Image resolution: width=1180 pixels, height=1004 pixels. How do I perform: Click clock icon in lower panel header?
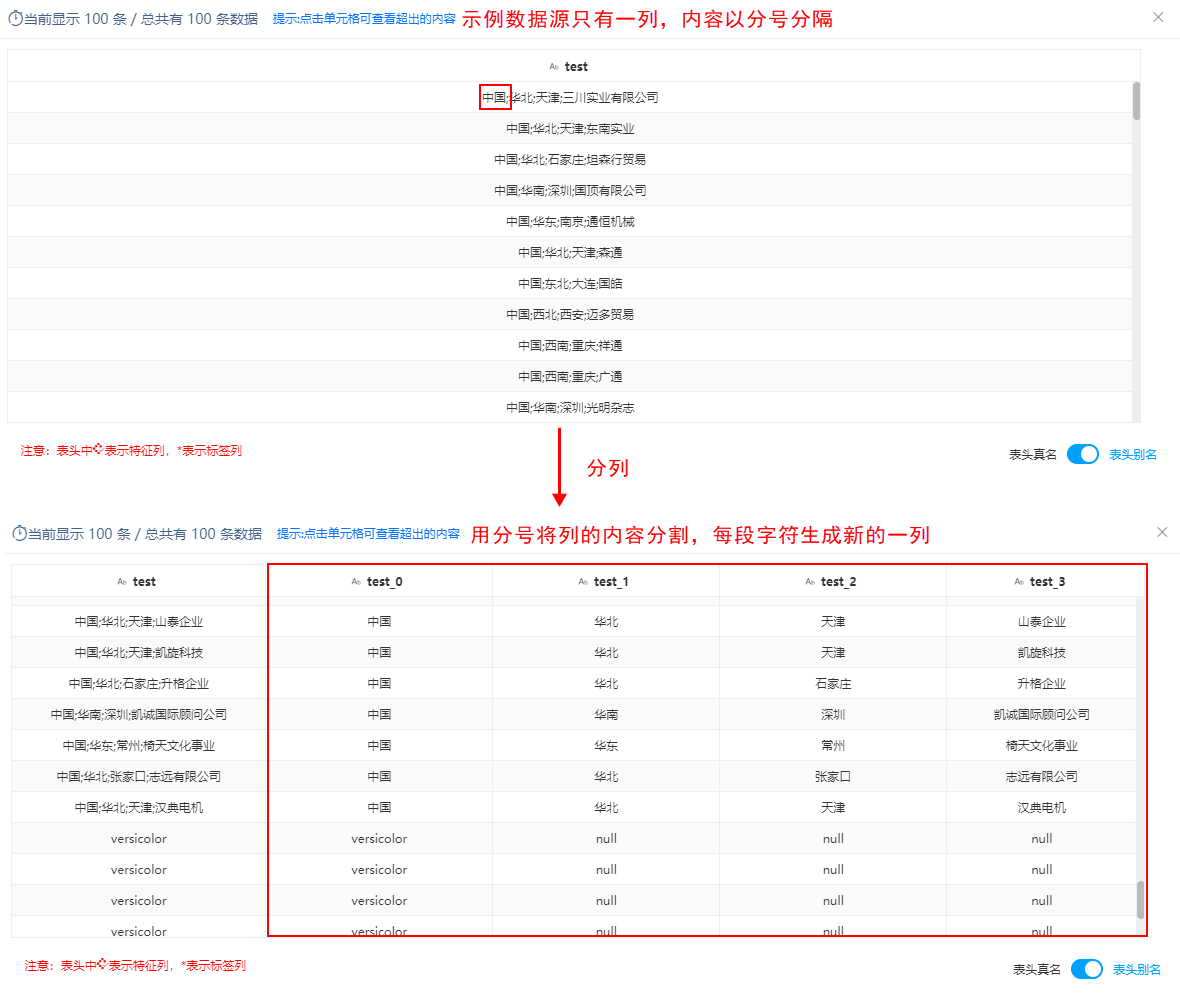point(20,533)
